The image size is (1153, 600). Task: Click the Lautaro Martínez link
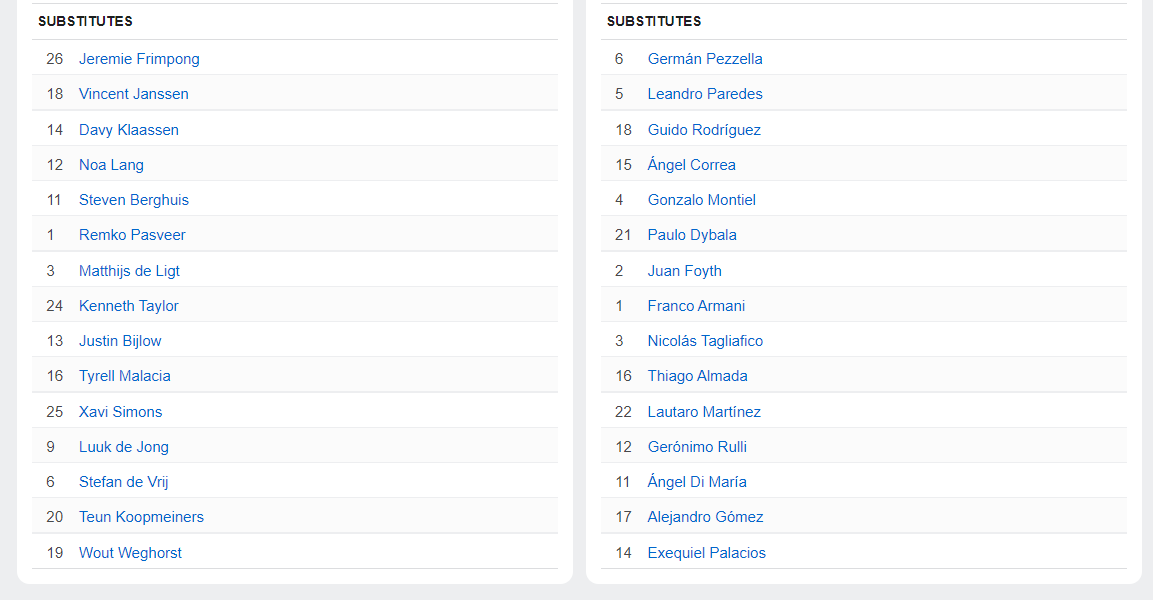[x=704, y=412]
